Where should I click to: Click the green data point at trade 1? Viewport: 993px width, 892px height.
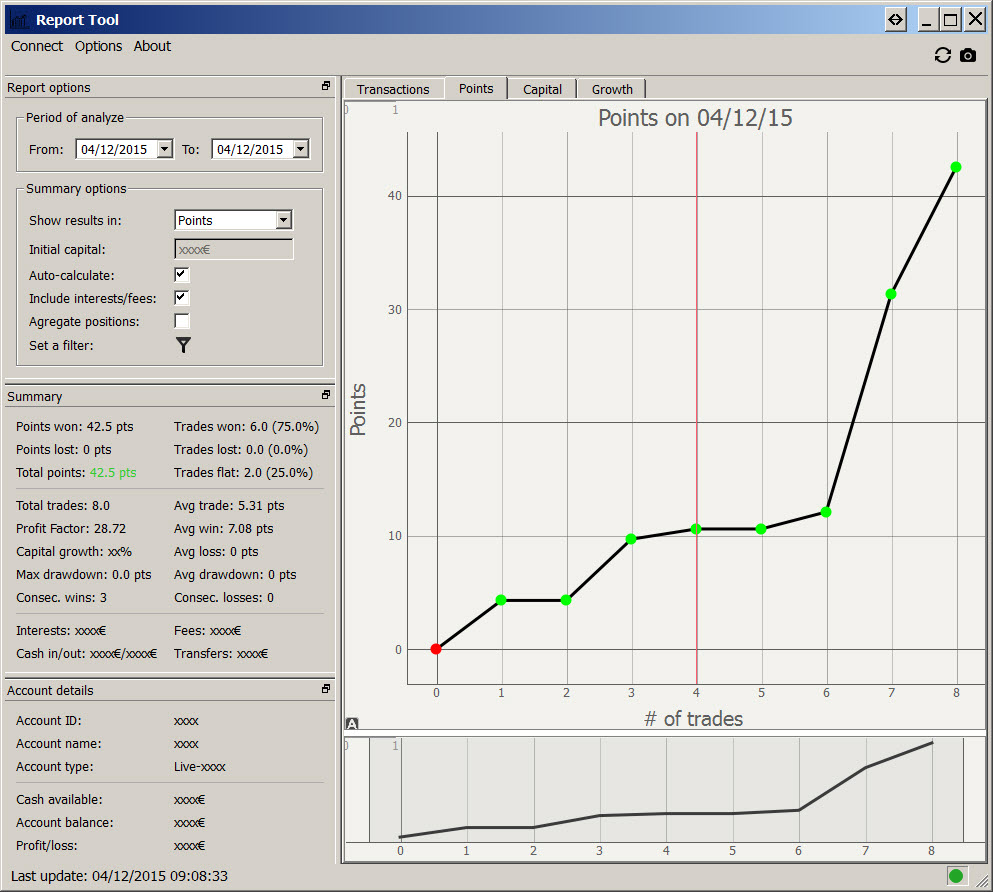[x=501, y=600]
